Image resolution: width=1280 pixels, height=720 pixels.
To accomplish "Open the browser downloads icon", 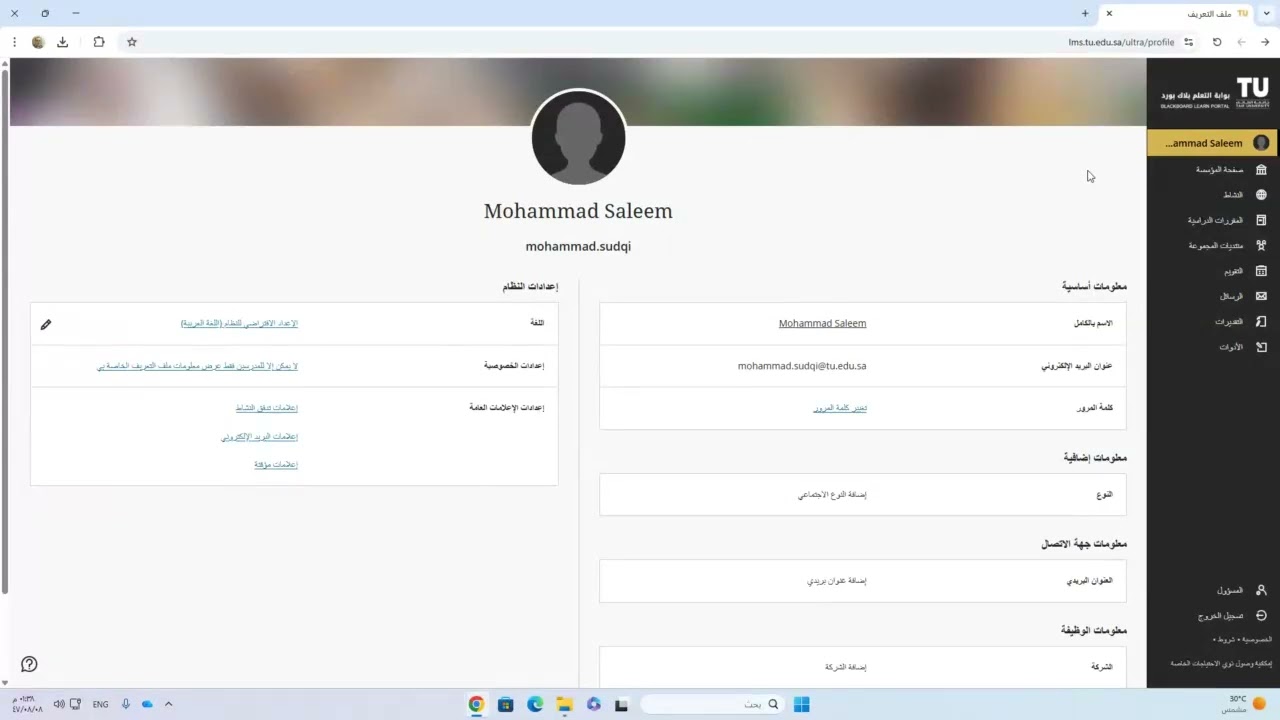I will 62,42.
